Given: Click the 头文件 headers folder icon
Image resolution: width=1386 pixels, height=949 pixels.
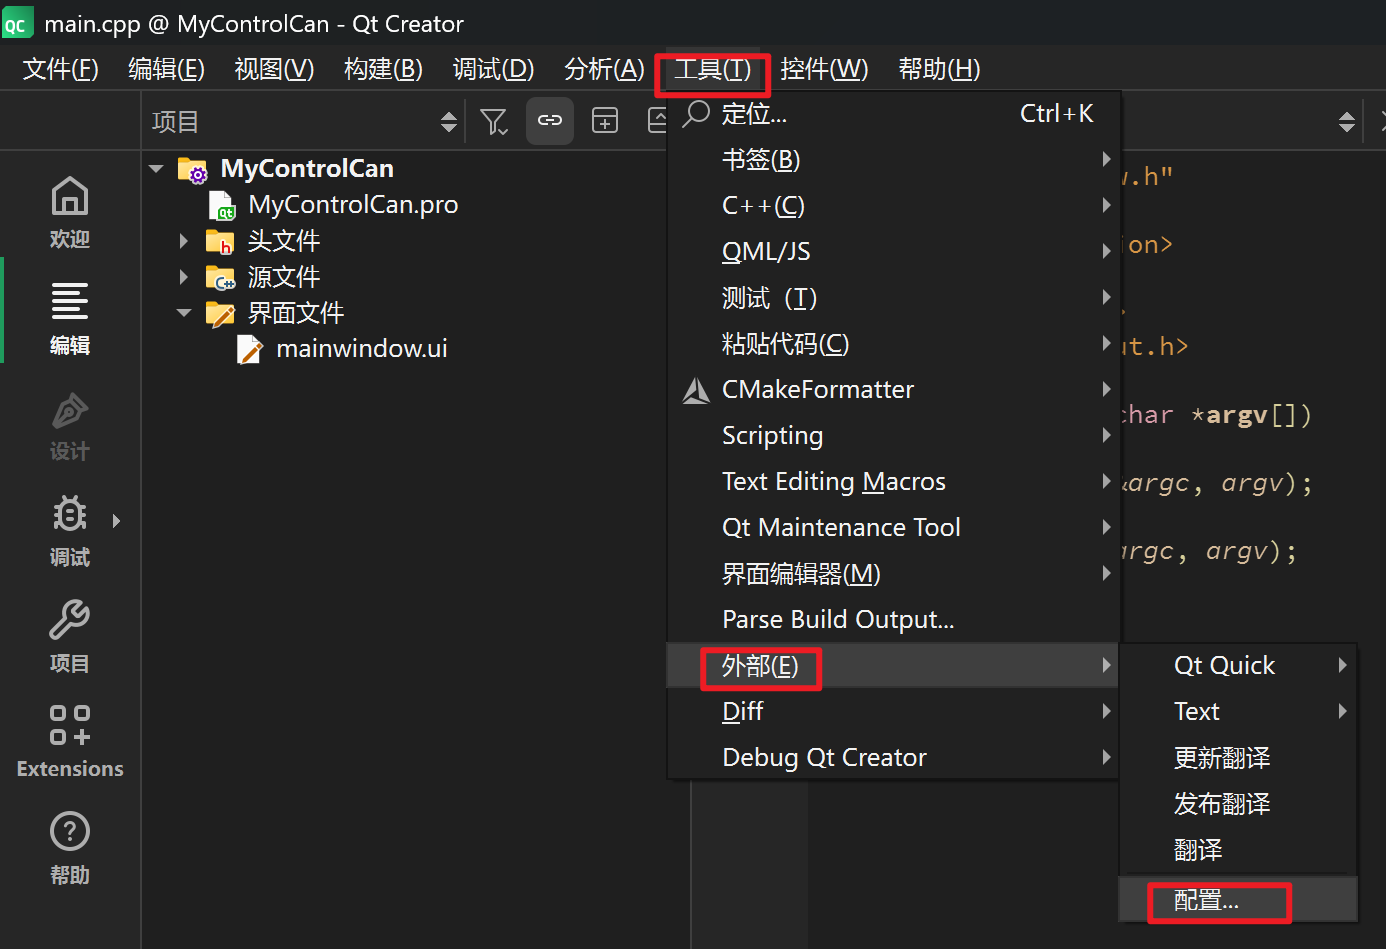Looking at the screenshot, I should (x=220, y=241).
